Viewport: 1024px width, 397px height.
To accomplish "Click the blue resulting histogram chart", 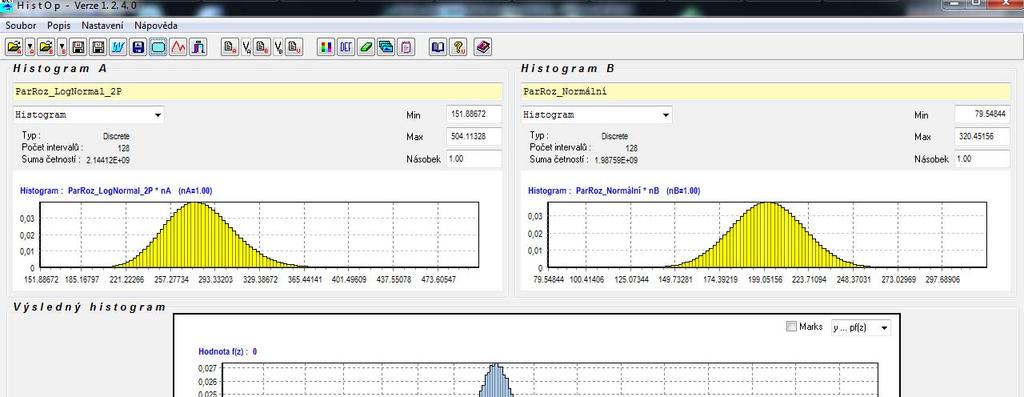I will [x=550, y=380].
